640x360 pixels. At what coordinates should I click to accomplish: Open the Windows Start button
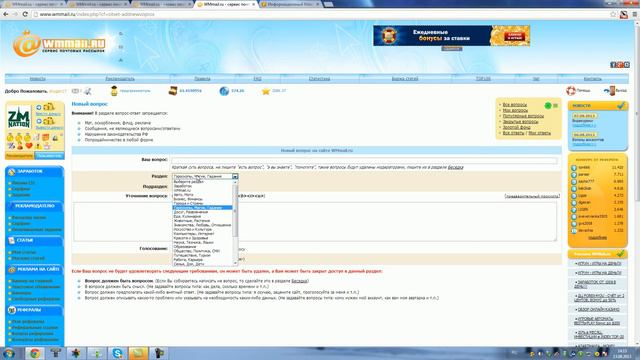(x=9, y=353)
